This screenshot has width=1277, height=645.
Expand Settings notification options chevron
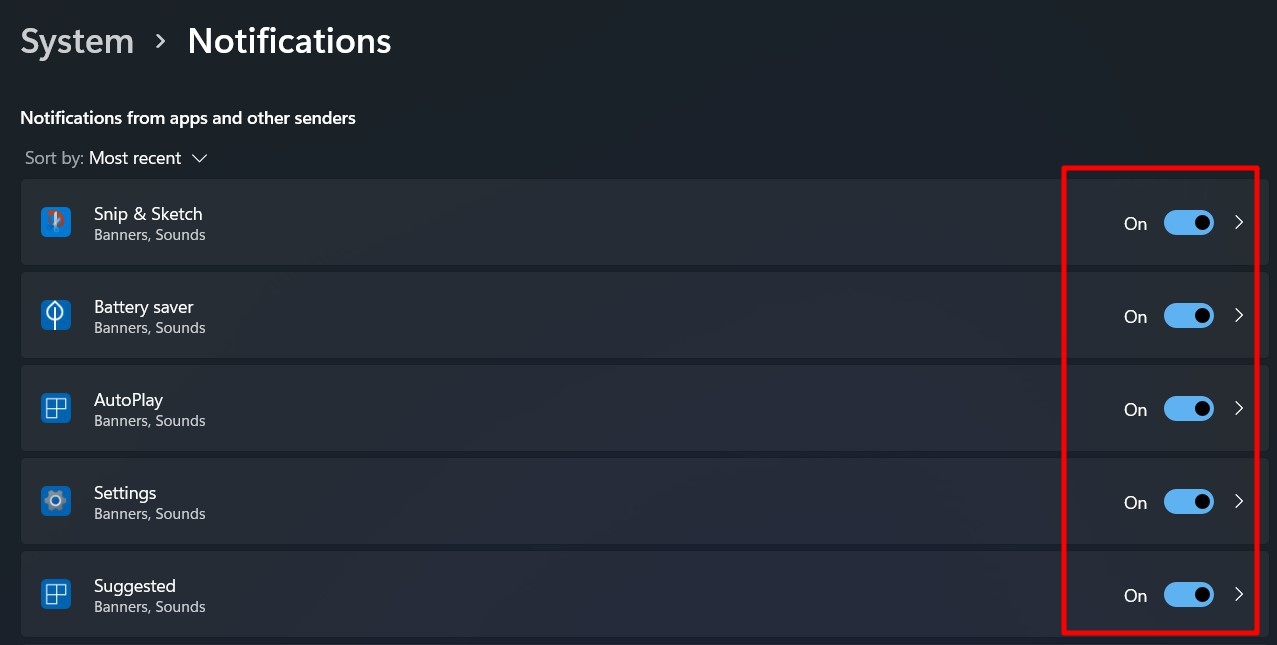tap(1239, 502)
